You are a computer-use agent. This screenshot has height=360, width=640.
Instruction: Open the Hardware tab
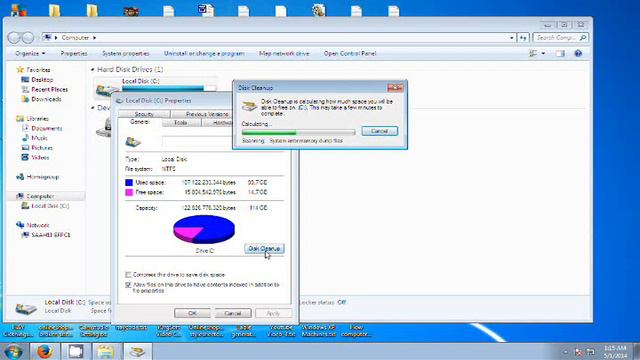click(x=217, y=122)
